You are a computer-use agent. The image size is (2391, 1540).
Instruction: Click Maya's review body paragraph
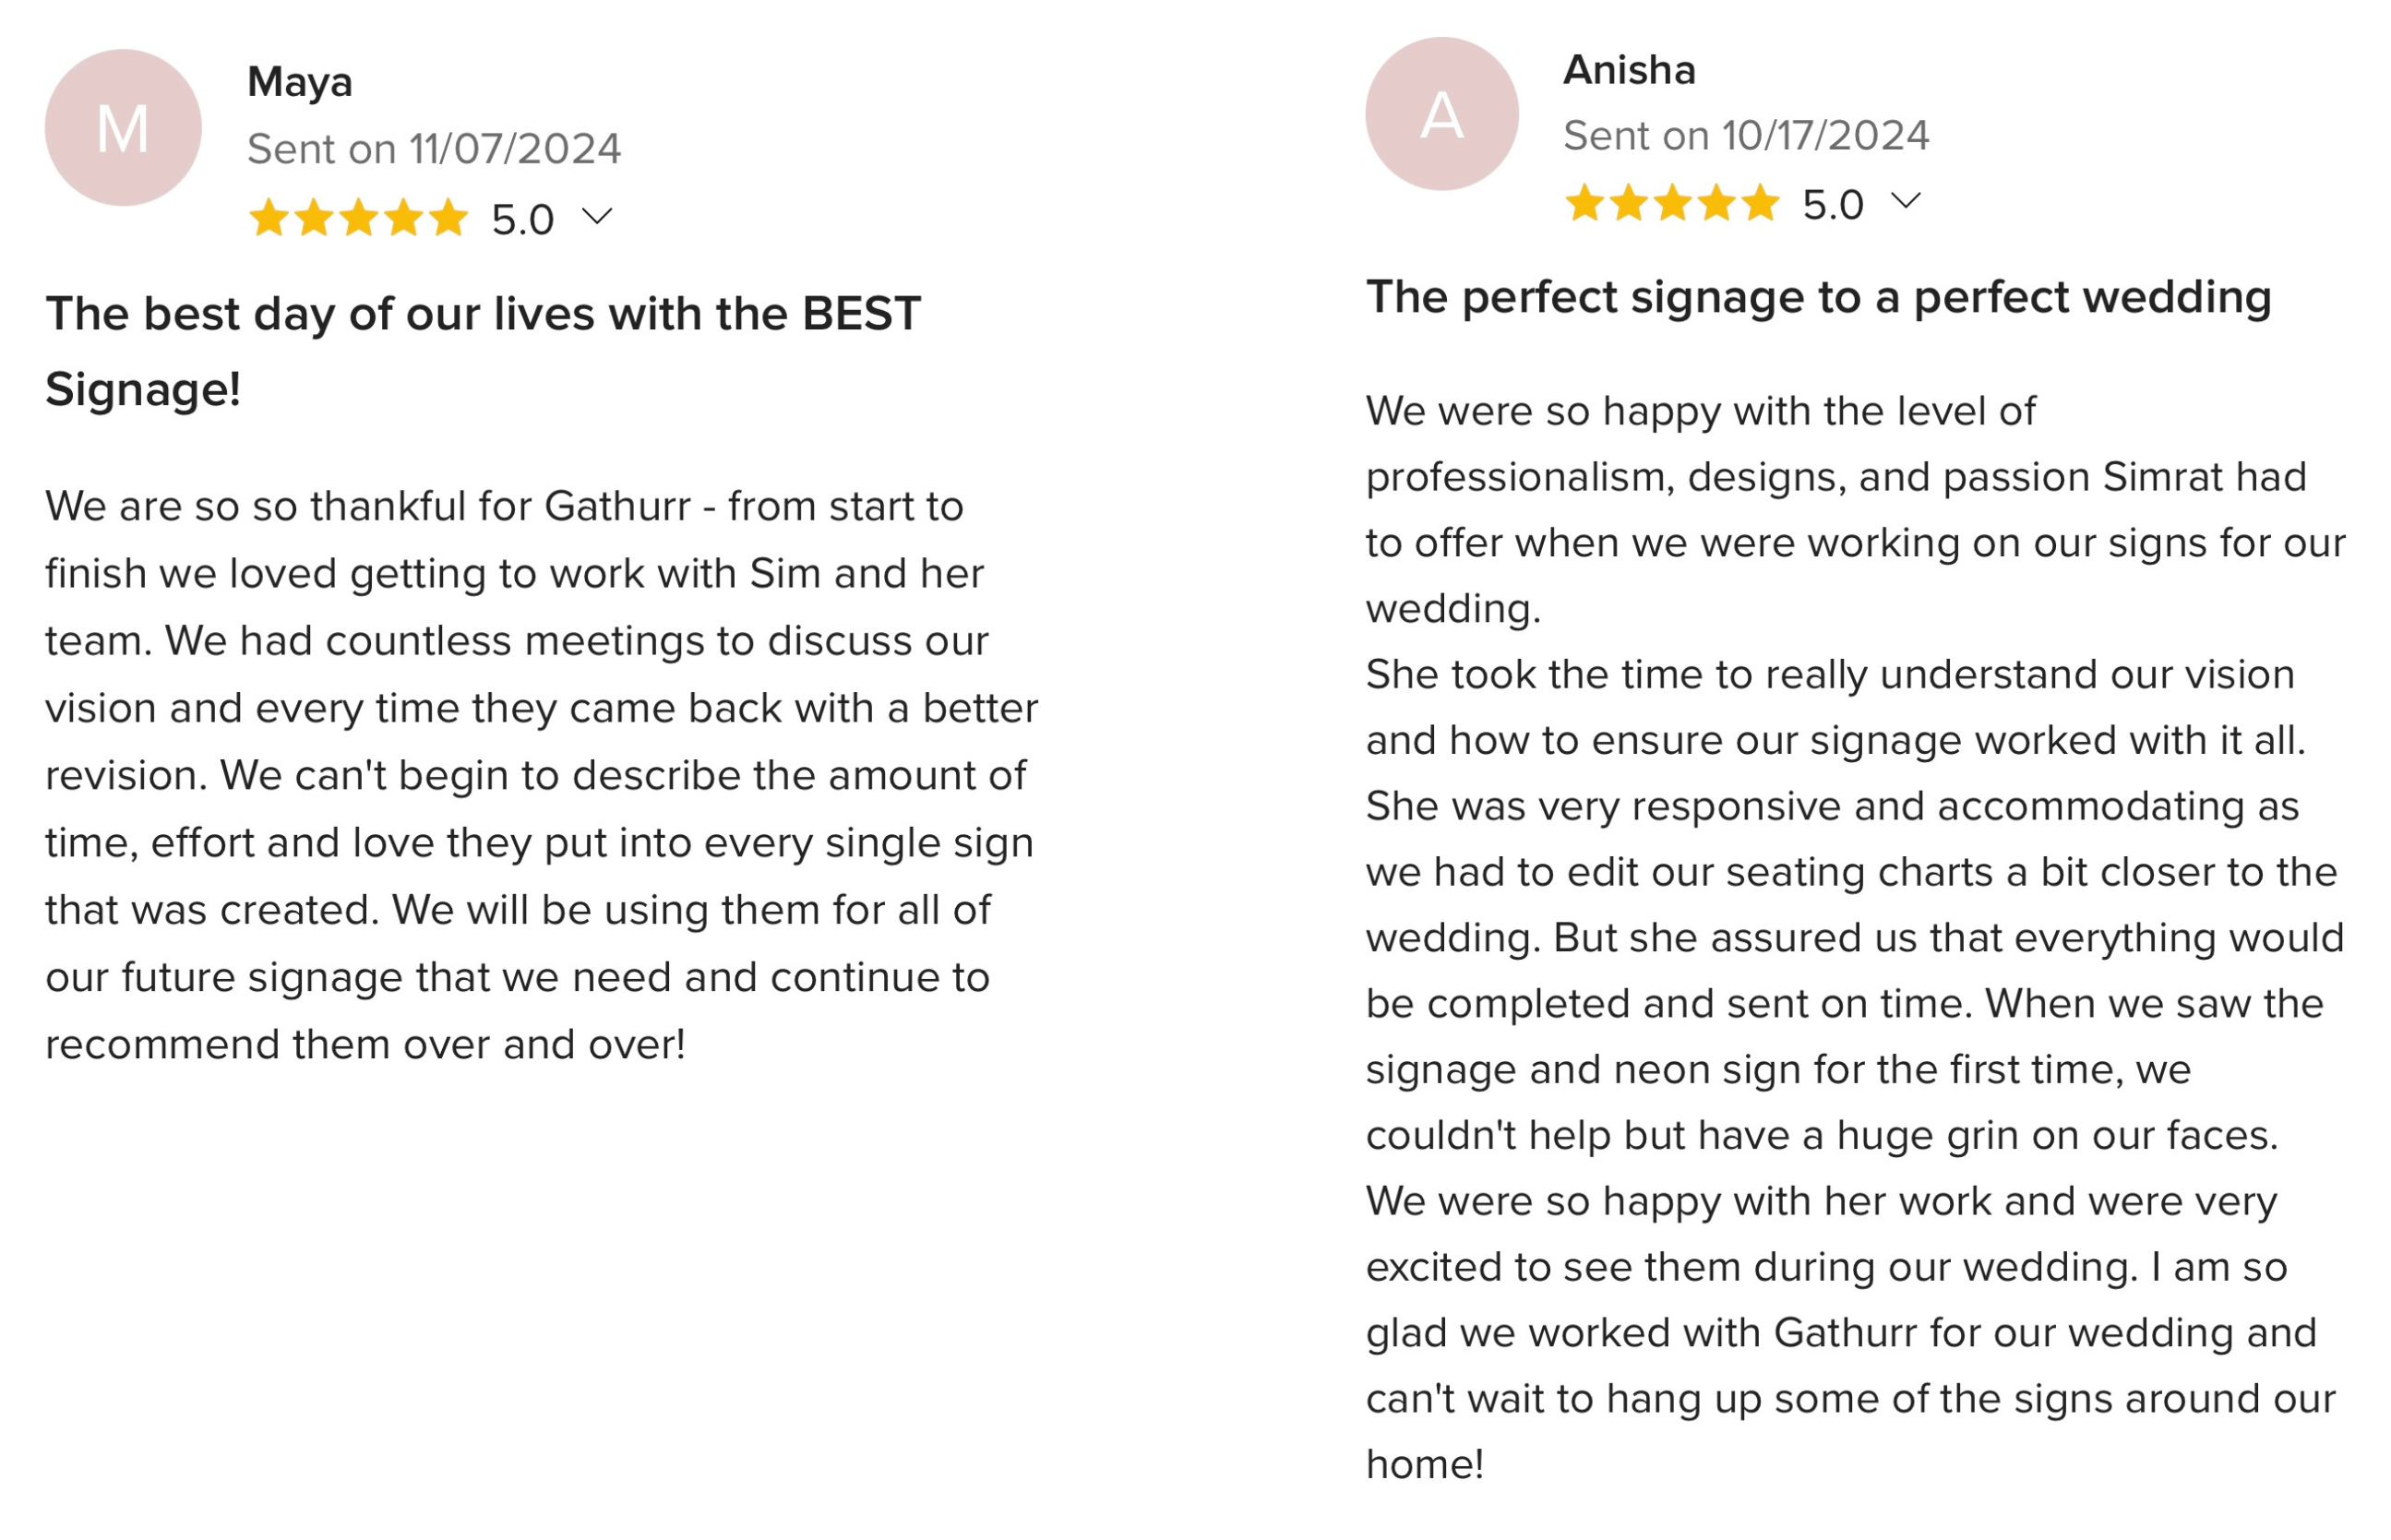[x=542, y=775]
